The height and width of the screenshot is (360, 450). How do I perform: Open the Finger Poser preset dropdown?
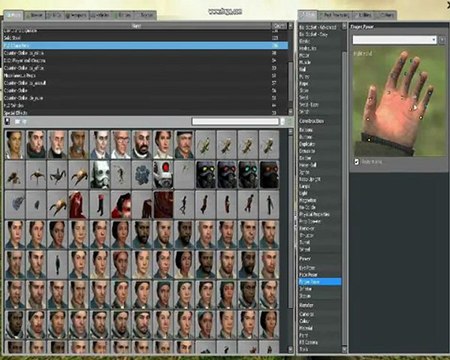[395, 40]
